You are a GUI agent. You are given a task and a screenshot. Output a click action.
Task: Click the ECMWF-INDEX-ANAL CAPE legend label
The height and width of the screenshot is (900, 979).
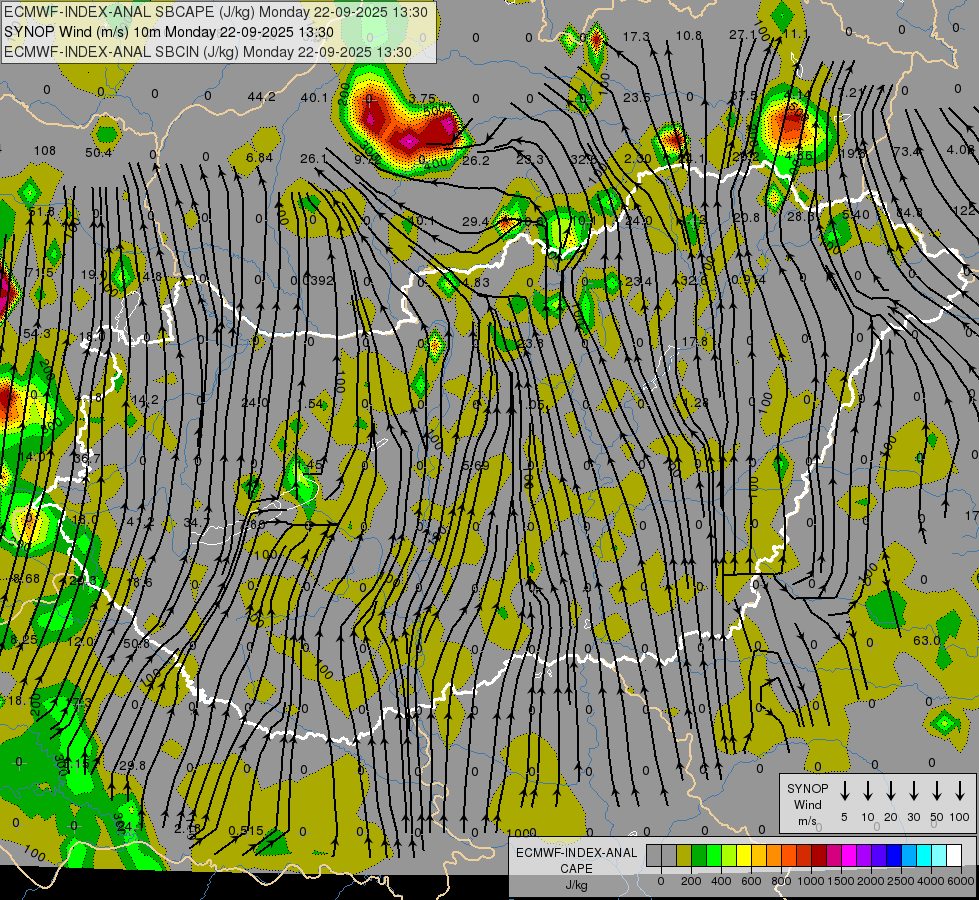tap(576, 860)
